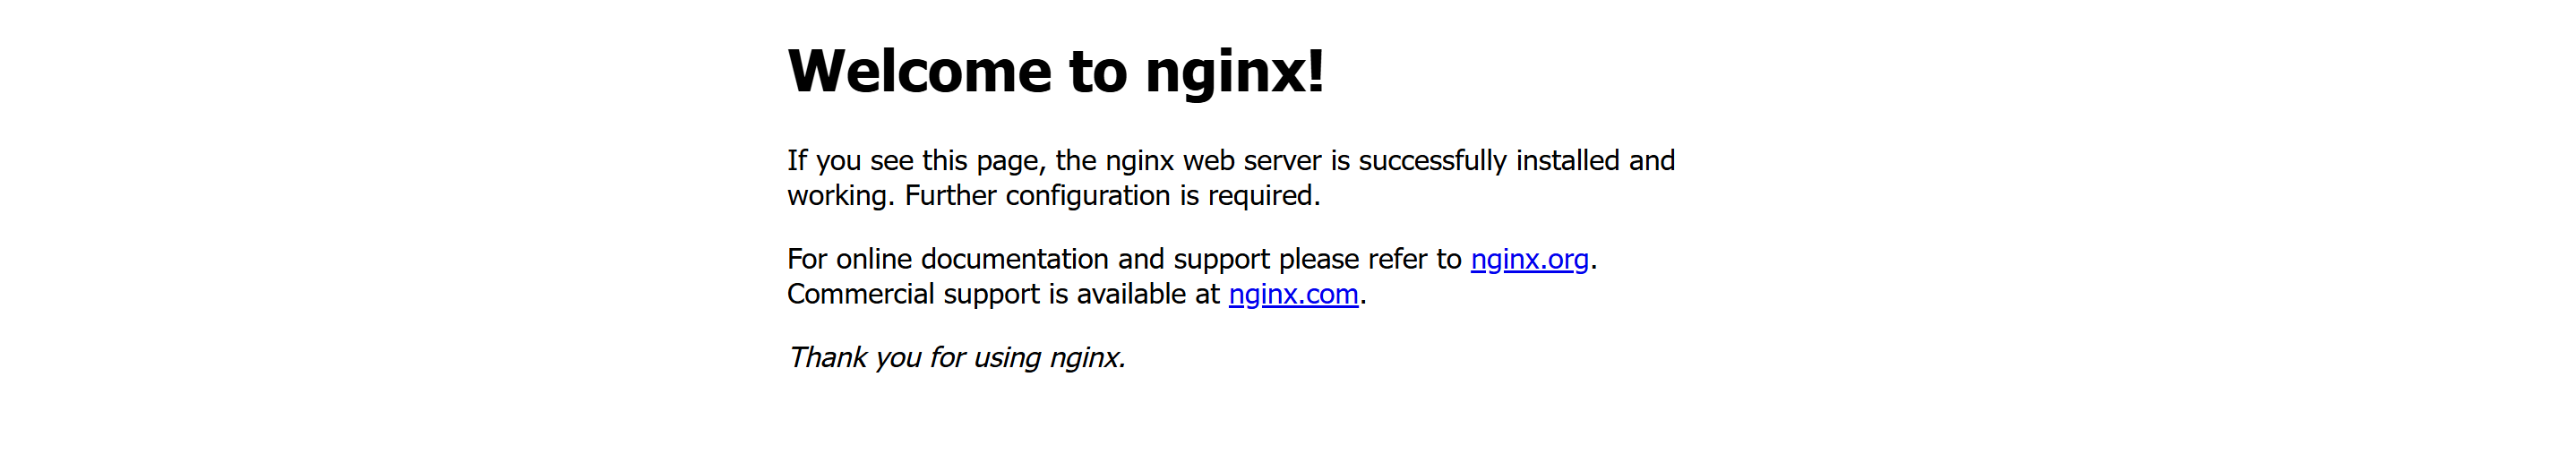
Task: Click the word 'documentation' in the second paragraph
Action: click(1015, 259)
